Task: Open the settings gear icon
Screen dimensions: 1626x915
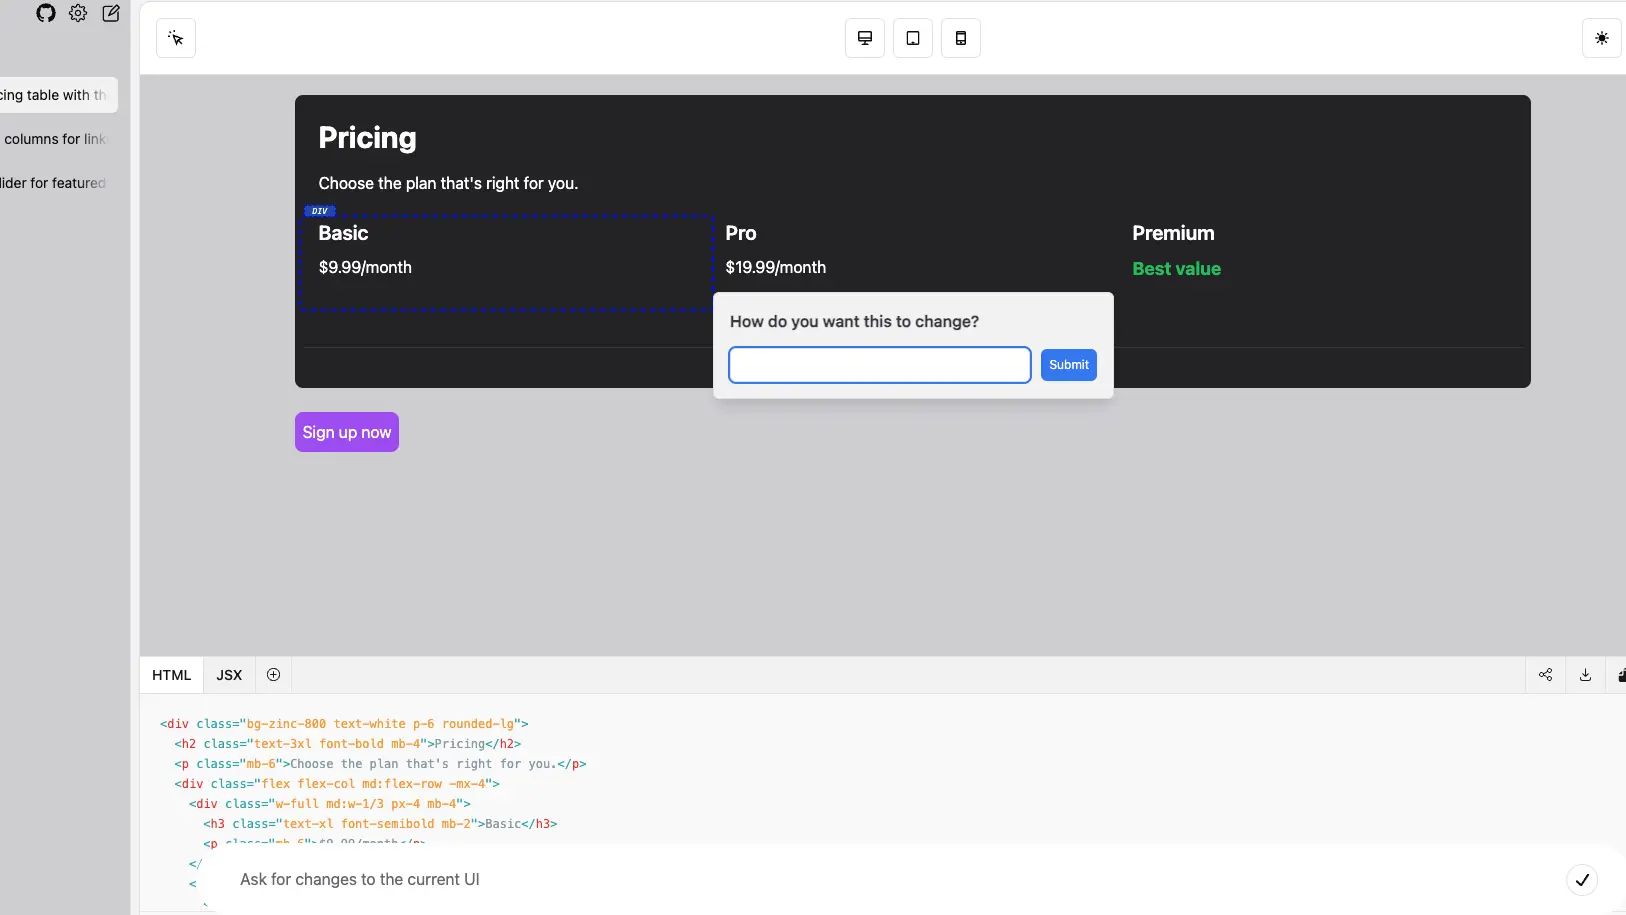Action: point(78,14)
